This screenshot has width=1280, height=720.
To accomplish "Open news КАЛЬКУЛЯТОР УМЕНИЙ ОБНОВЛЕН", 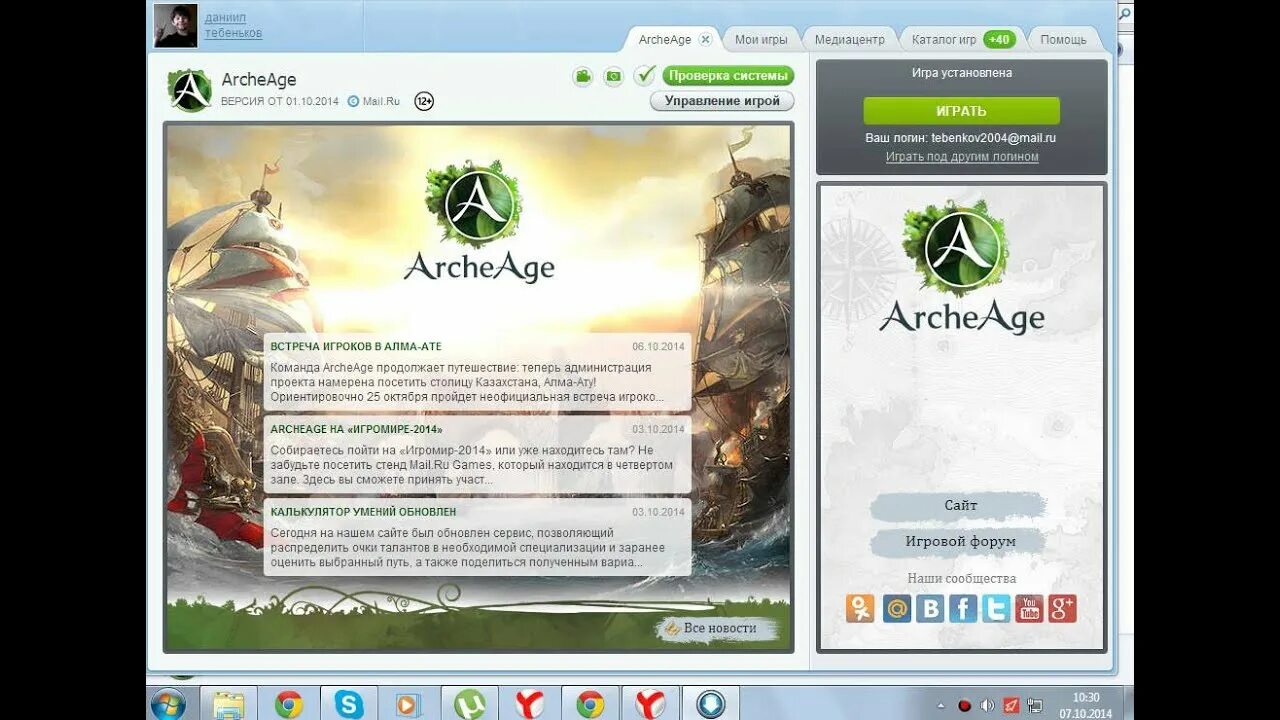I will (363, 512).
